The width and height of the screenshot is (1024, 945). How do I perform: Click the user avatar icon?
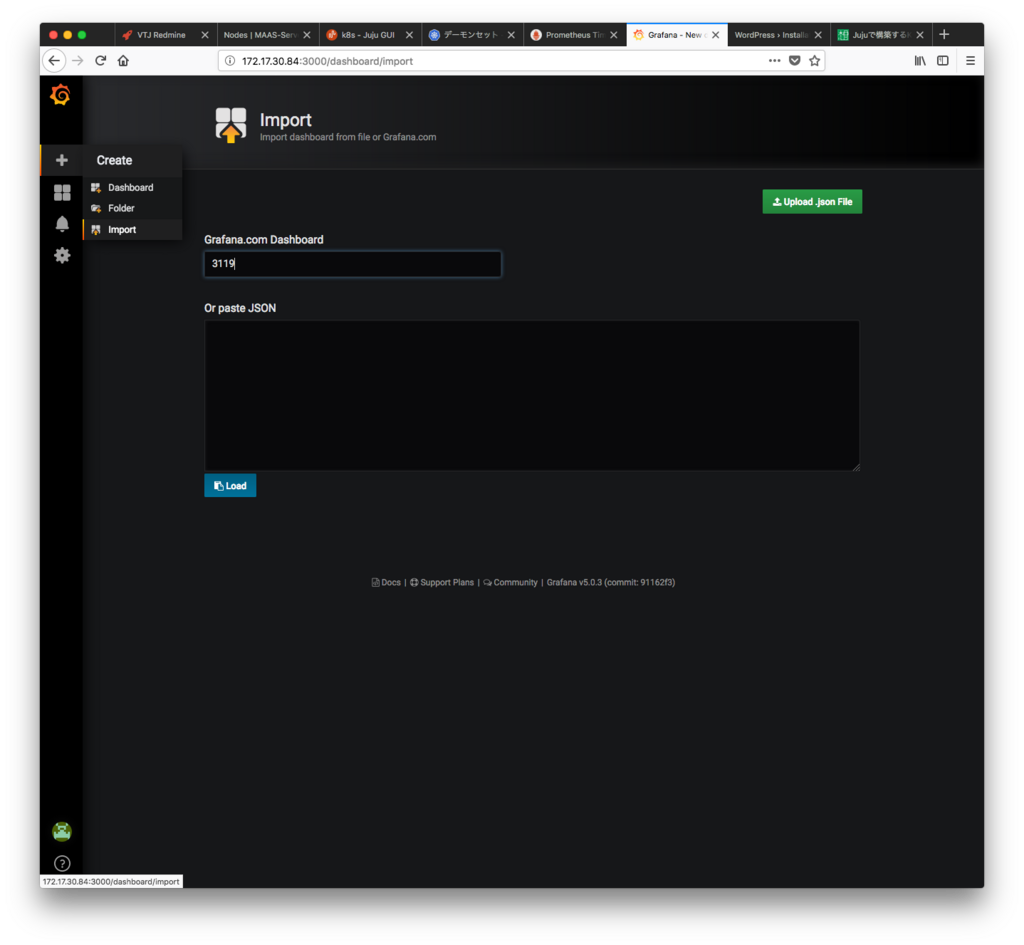click(62, 831)
